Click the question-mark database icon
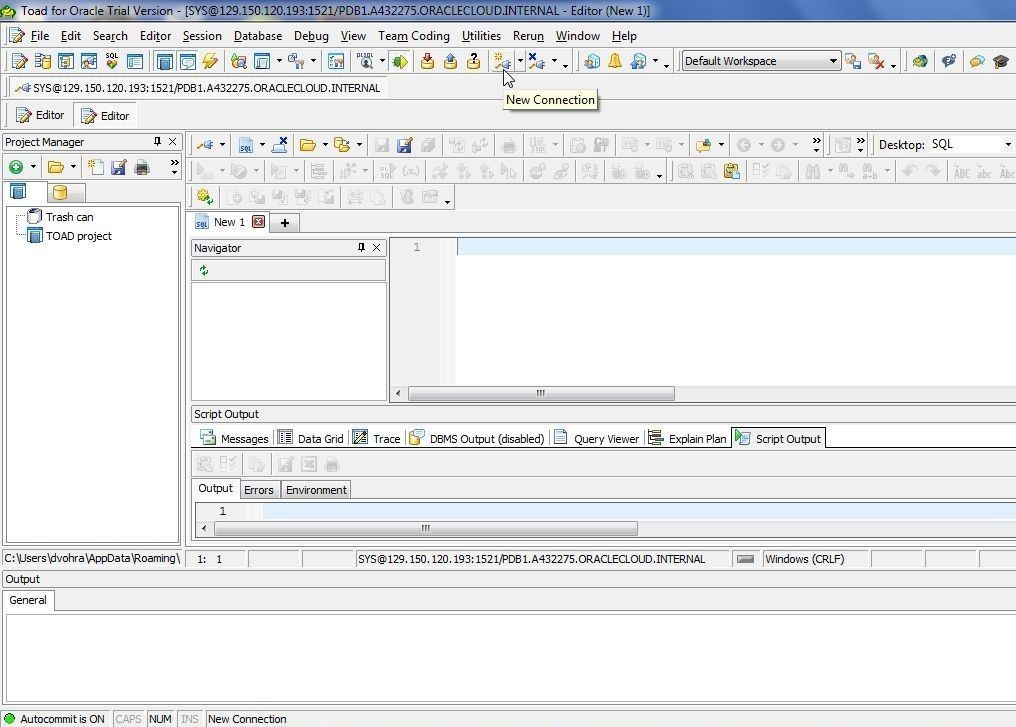The width and height of the screenshot is (1016, 727). coord(474,62)
